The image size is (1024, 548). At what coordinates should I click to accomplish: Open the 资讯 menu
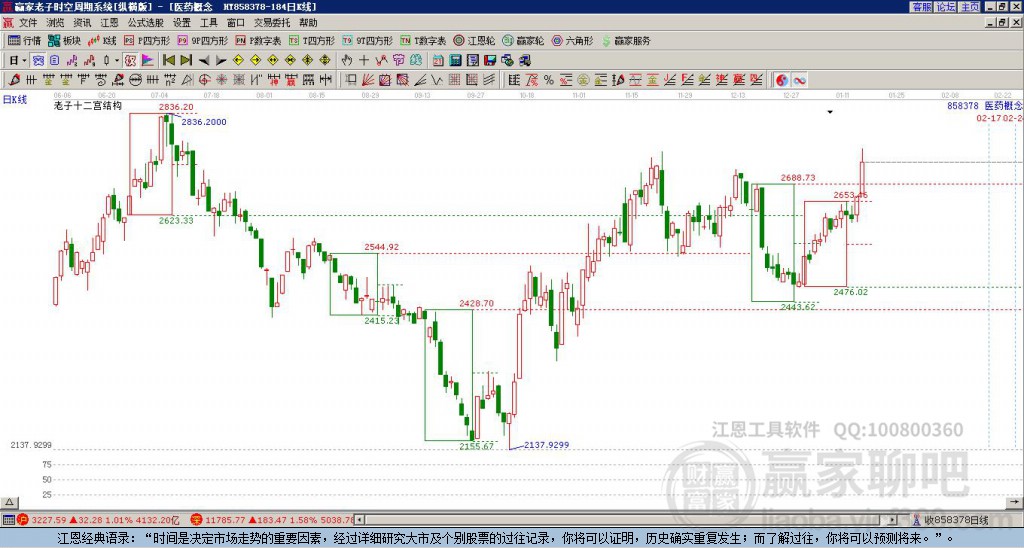coord(82,23)
